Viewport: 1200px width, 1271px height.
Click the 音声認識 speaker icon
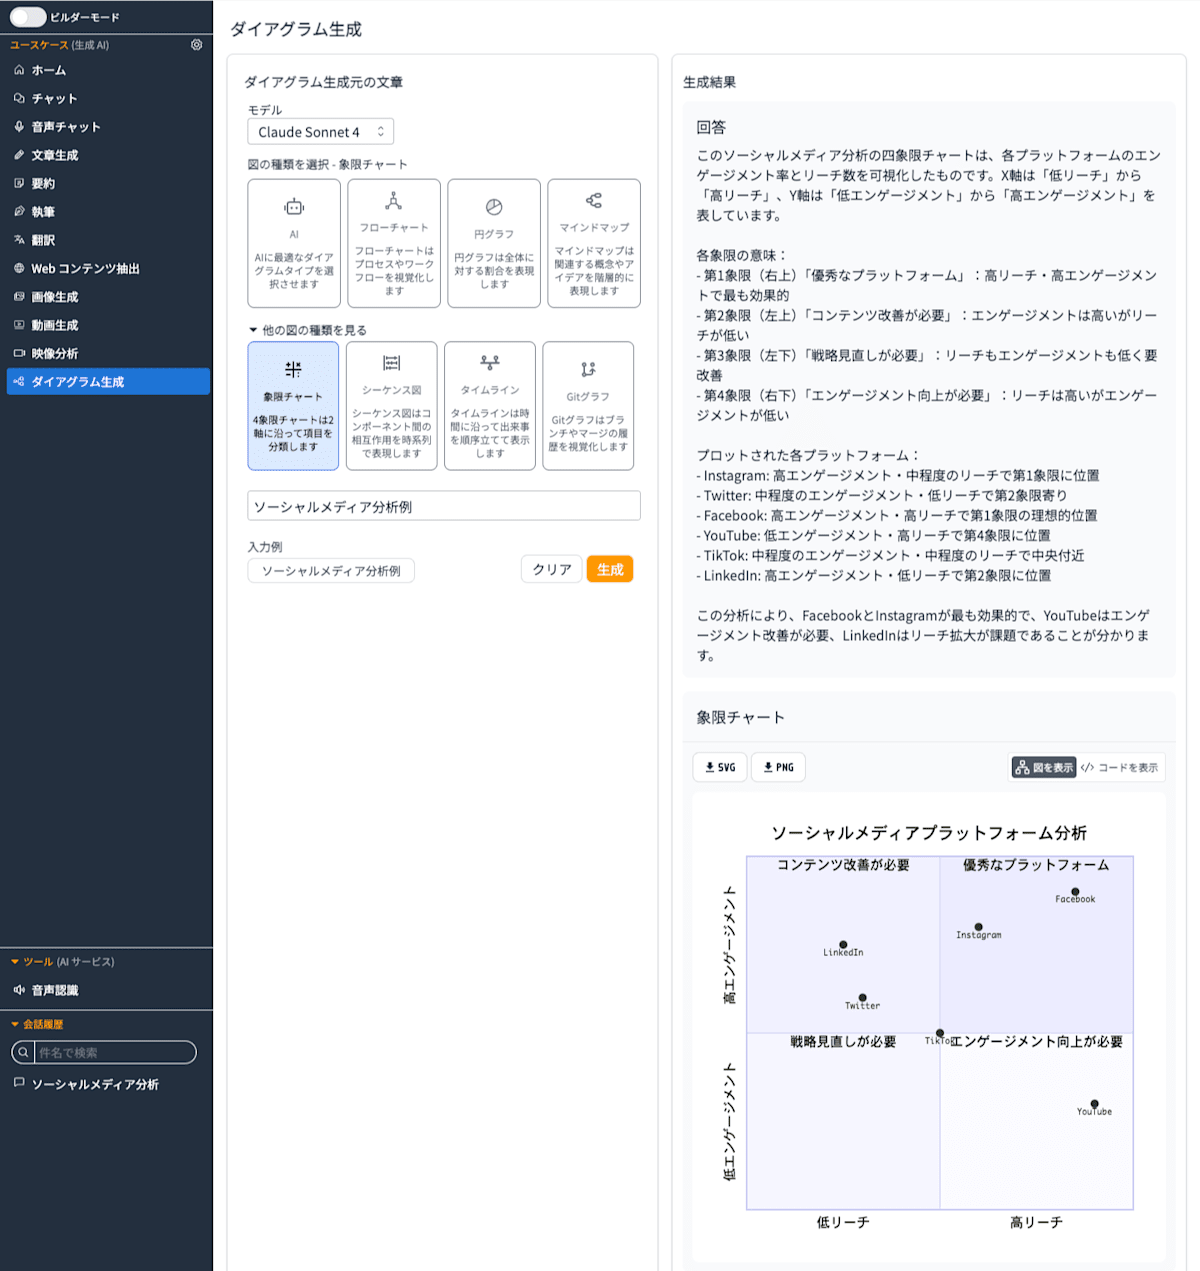pos(19,990)
